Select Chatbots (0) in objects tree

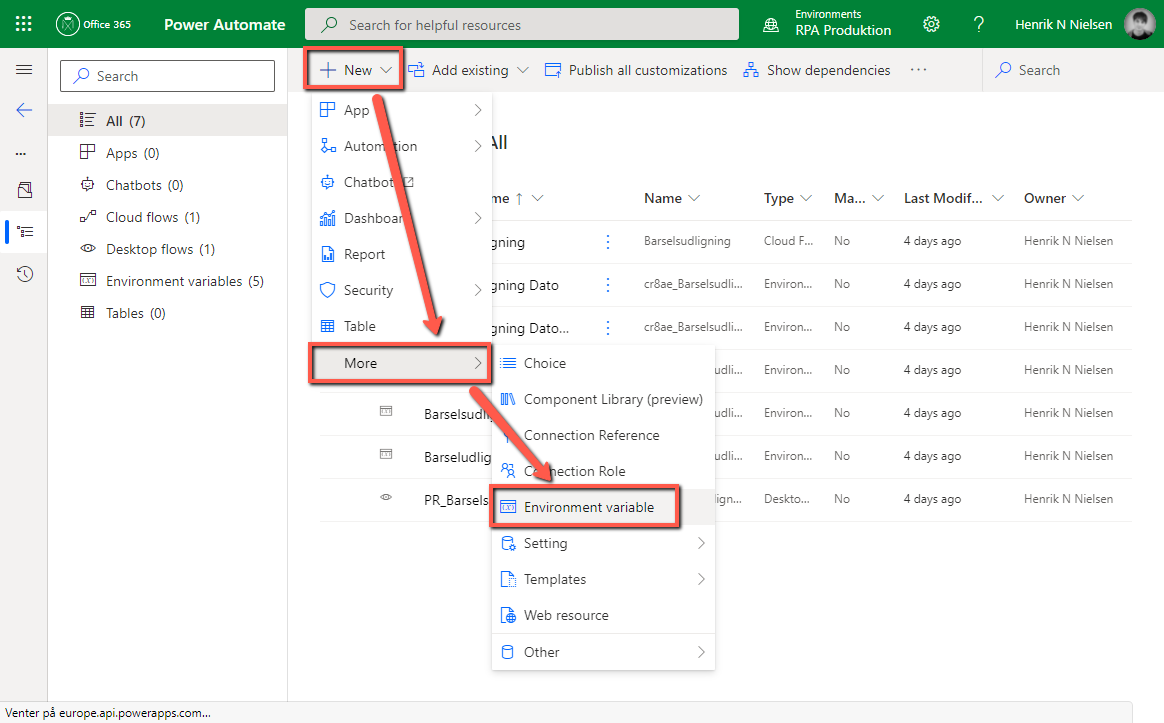click(x=168, y=185)
